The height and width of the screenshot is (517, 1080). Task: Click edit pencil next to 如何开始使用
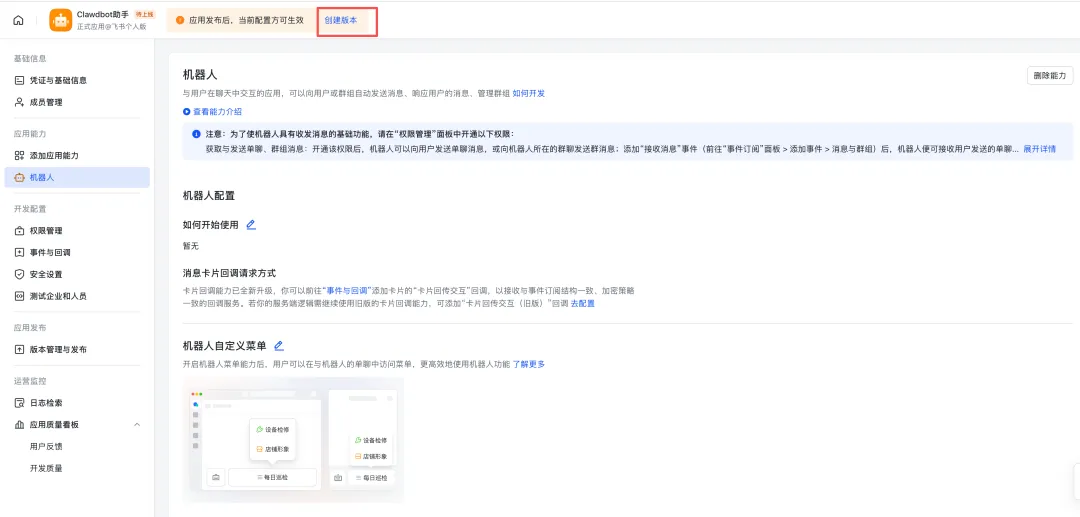pos(251,225)
